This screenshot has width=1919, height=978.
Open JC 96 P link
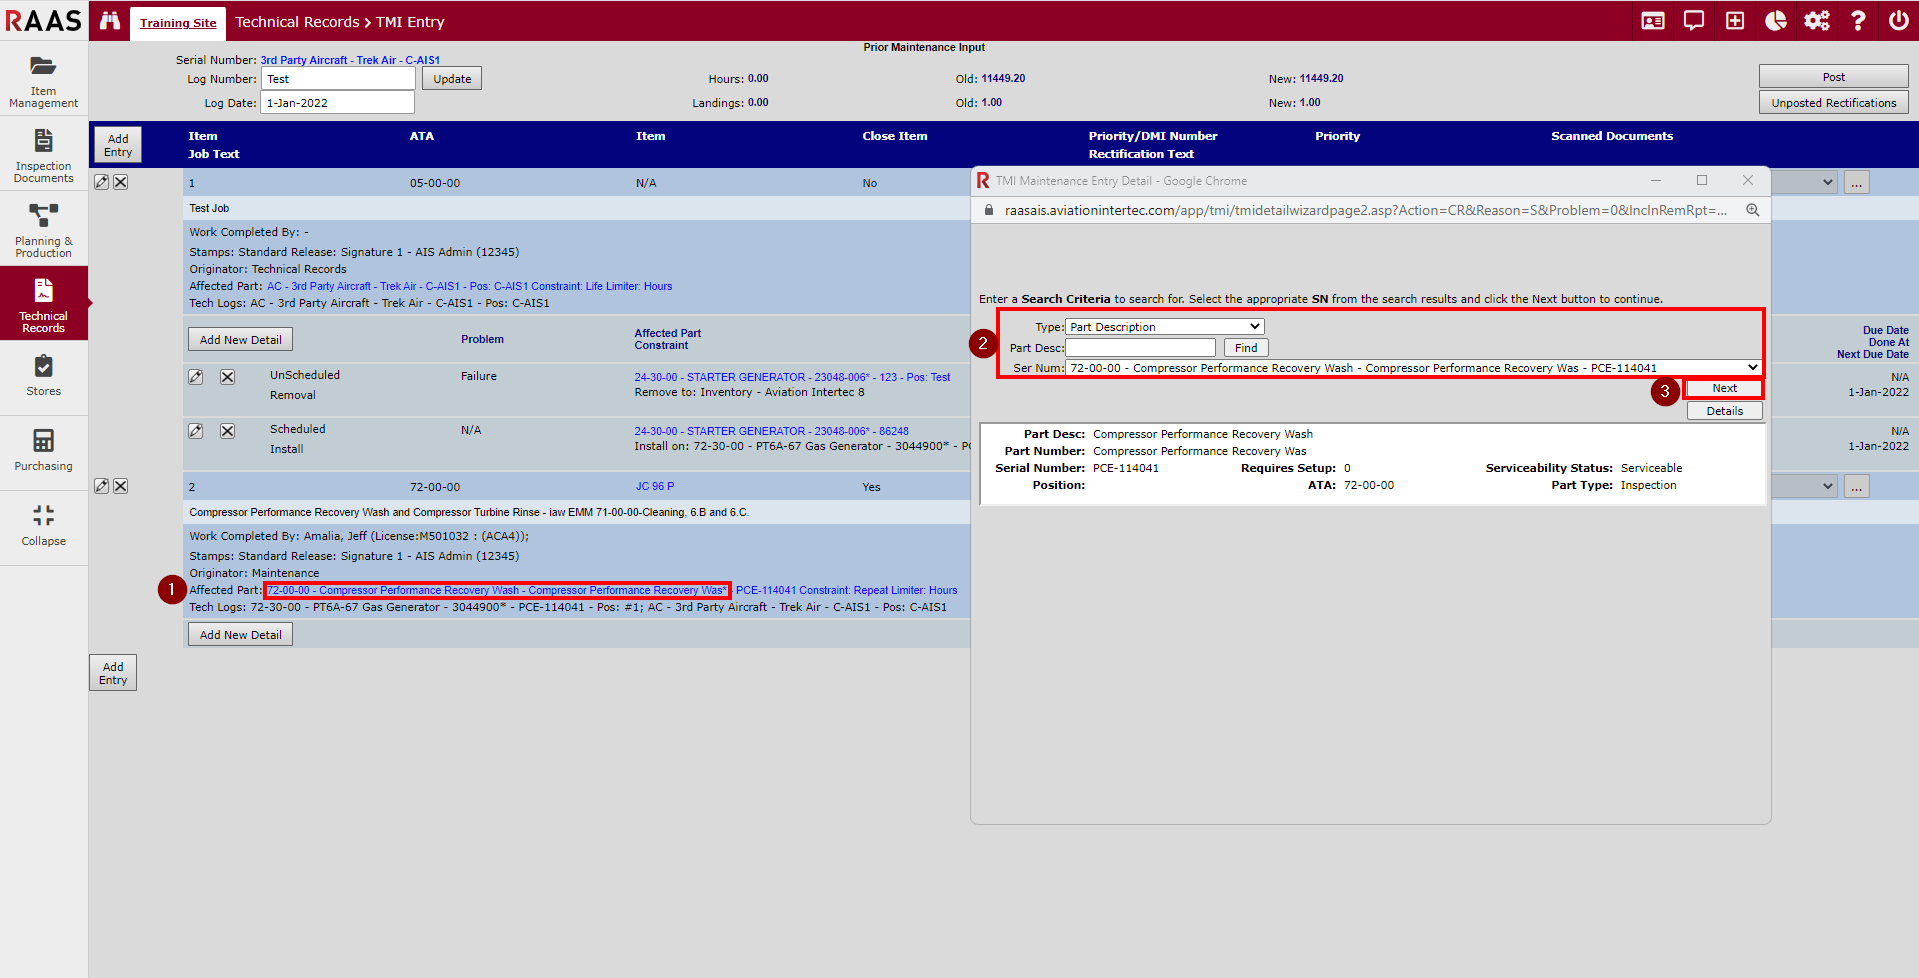pos(655,486)
